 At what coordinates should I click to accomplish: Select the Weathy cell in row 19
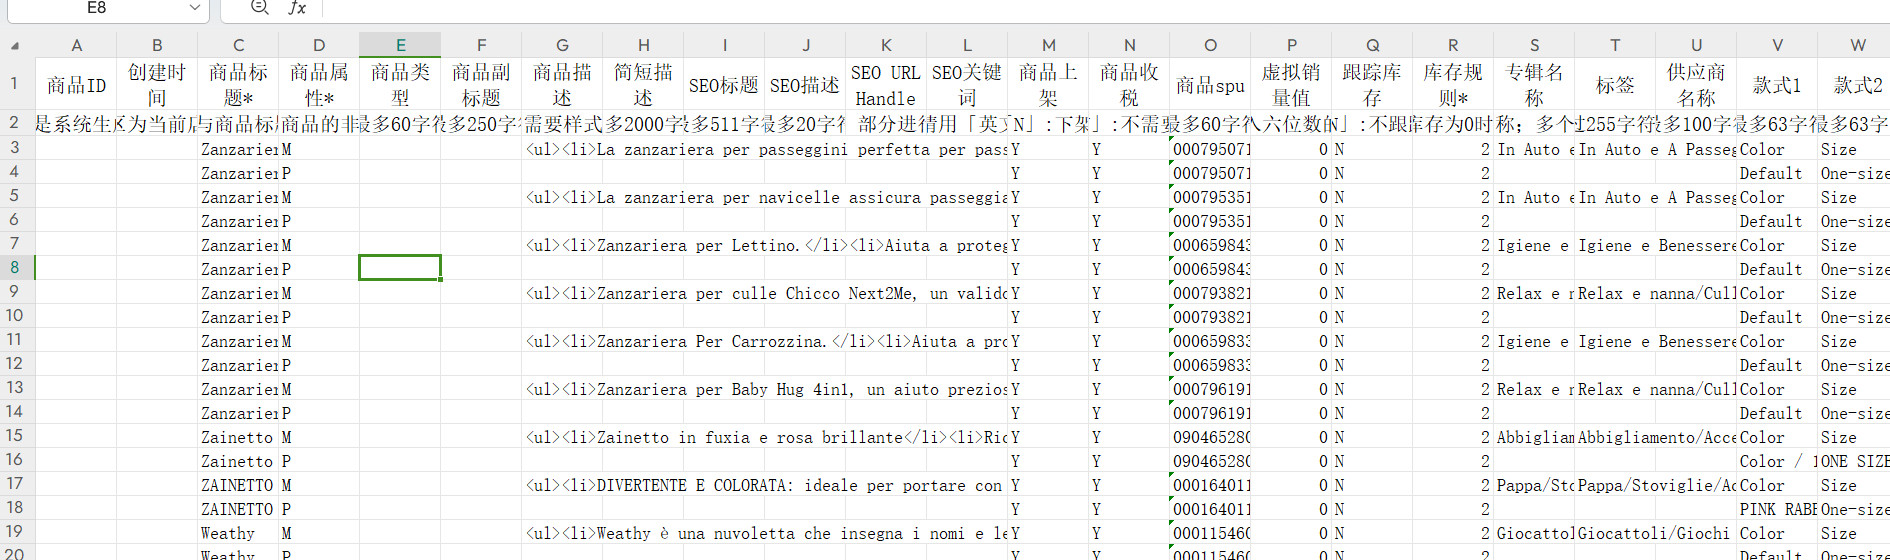coord(238,533)
